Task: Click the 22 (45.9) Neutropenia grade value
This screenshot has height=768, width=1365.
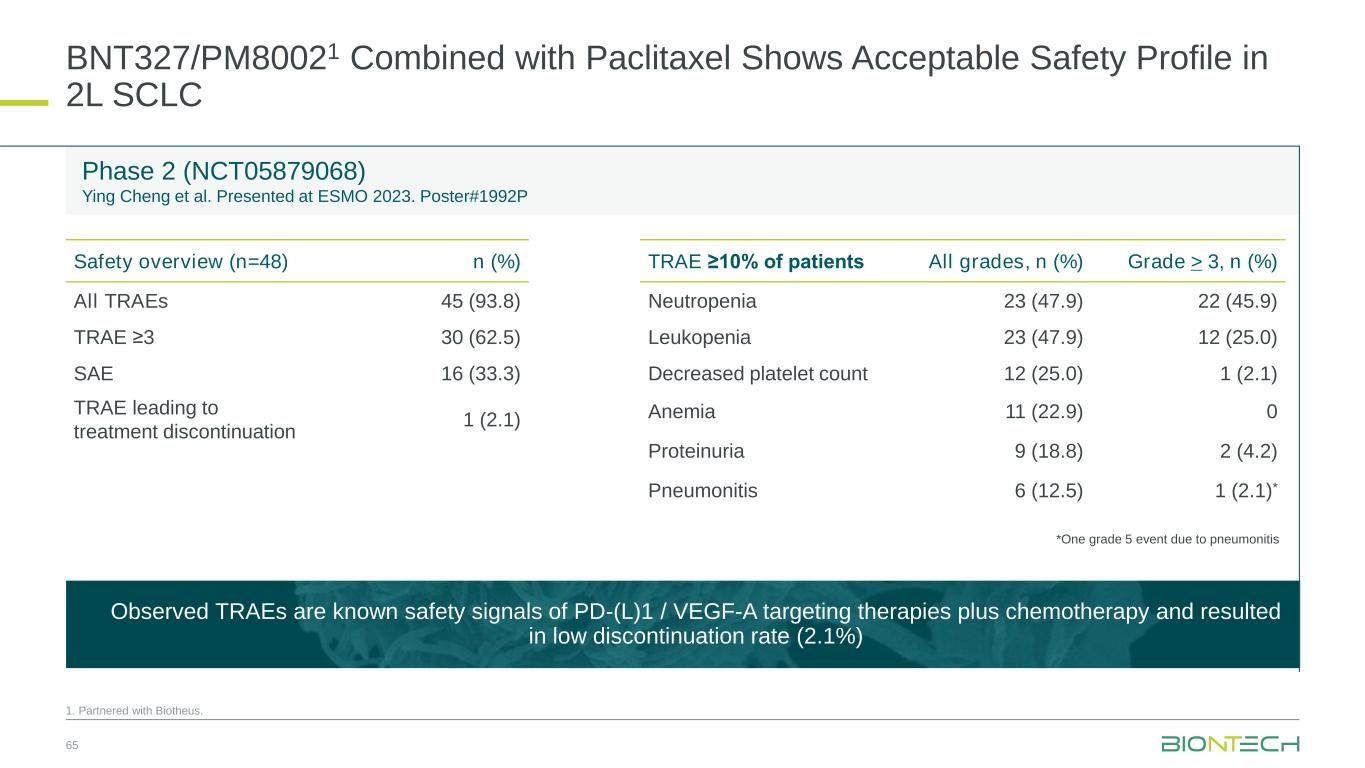Action: point(1237,301)
